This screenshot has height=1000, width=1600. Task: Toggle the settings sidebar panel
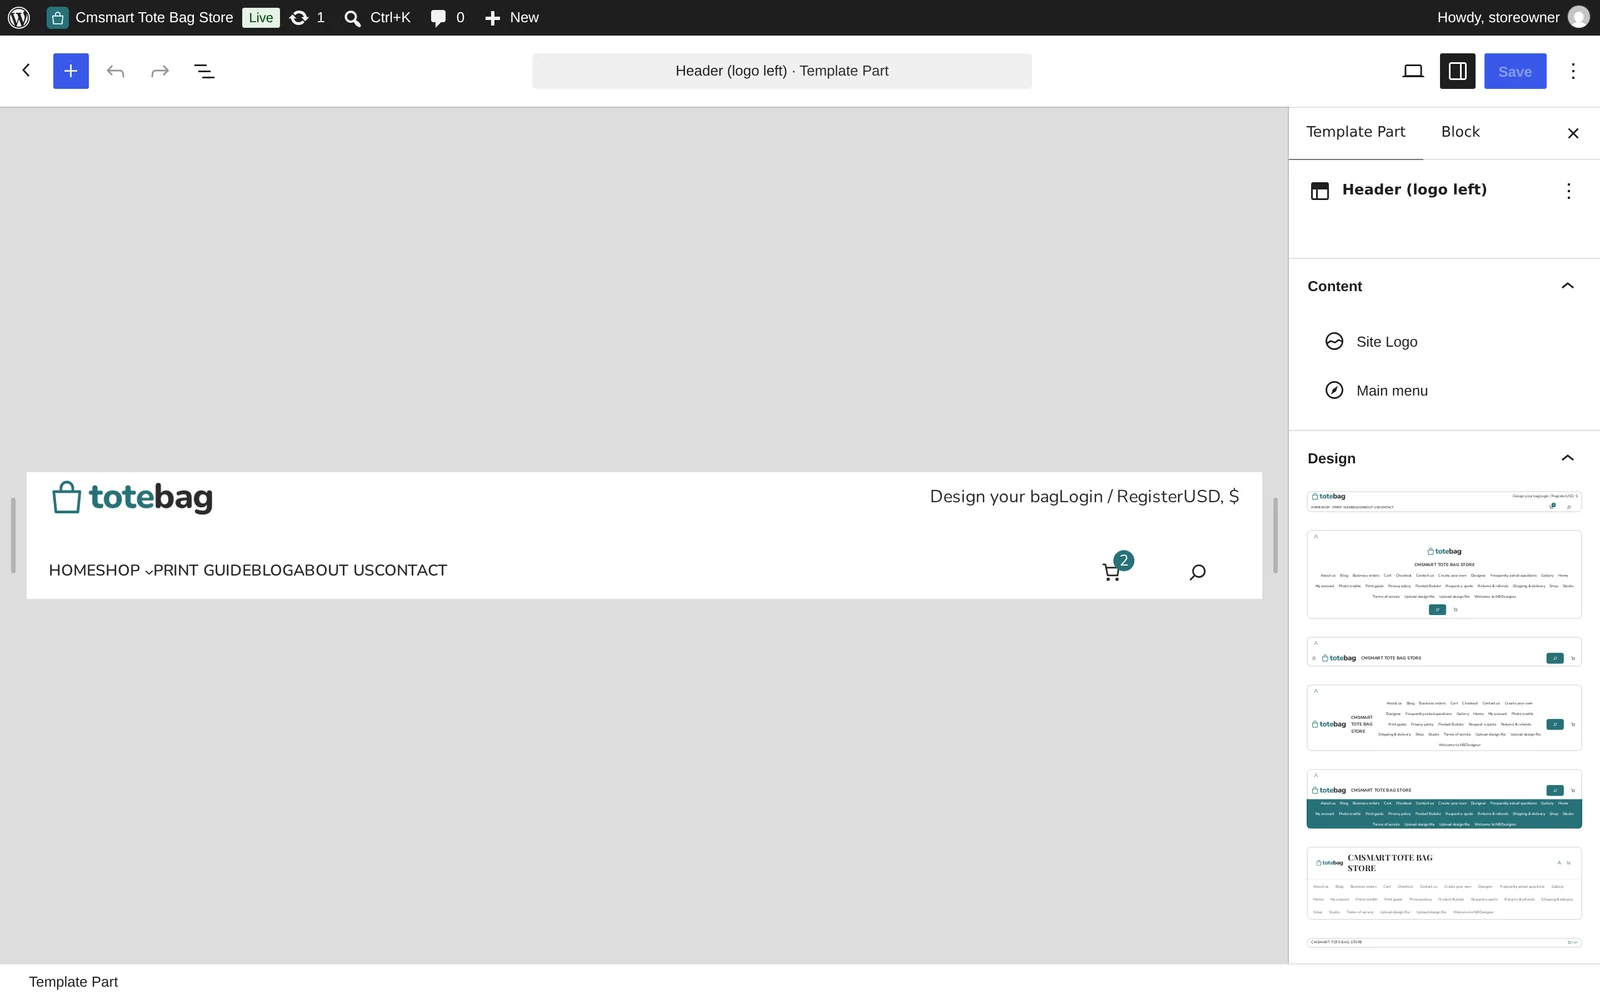(x=1458, y=71)
